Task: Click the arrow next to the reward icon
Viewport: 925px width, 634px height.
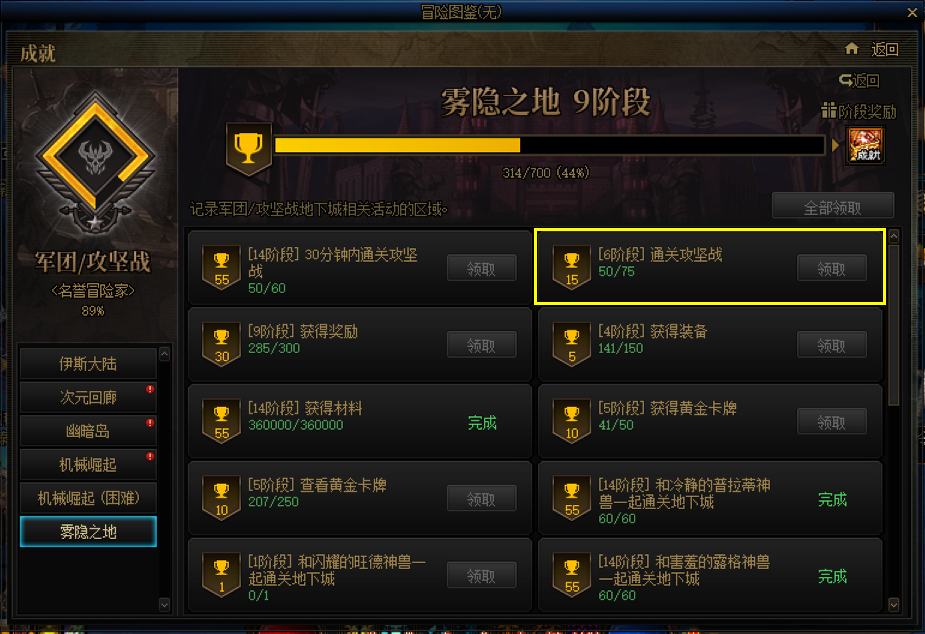Action: 835,145
